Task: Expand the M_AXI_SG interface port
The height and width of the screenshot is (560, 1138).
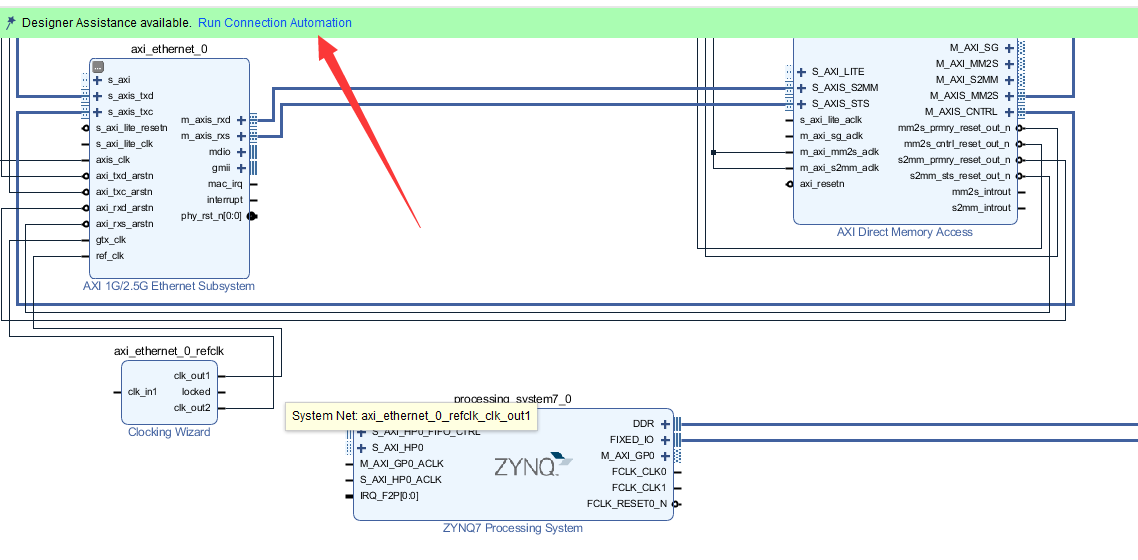Action: coord(1009,48)
